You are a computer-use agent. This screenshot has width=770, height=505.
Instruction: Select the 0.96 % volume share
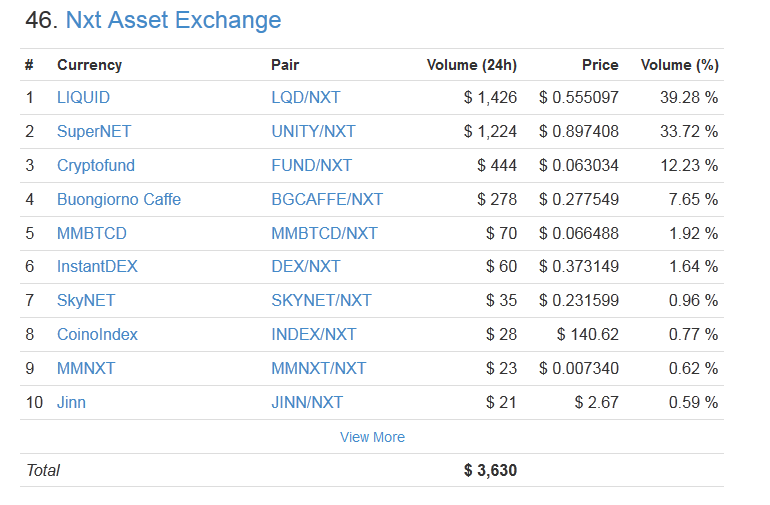point(693,300)
